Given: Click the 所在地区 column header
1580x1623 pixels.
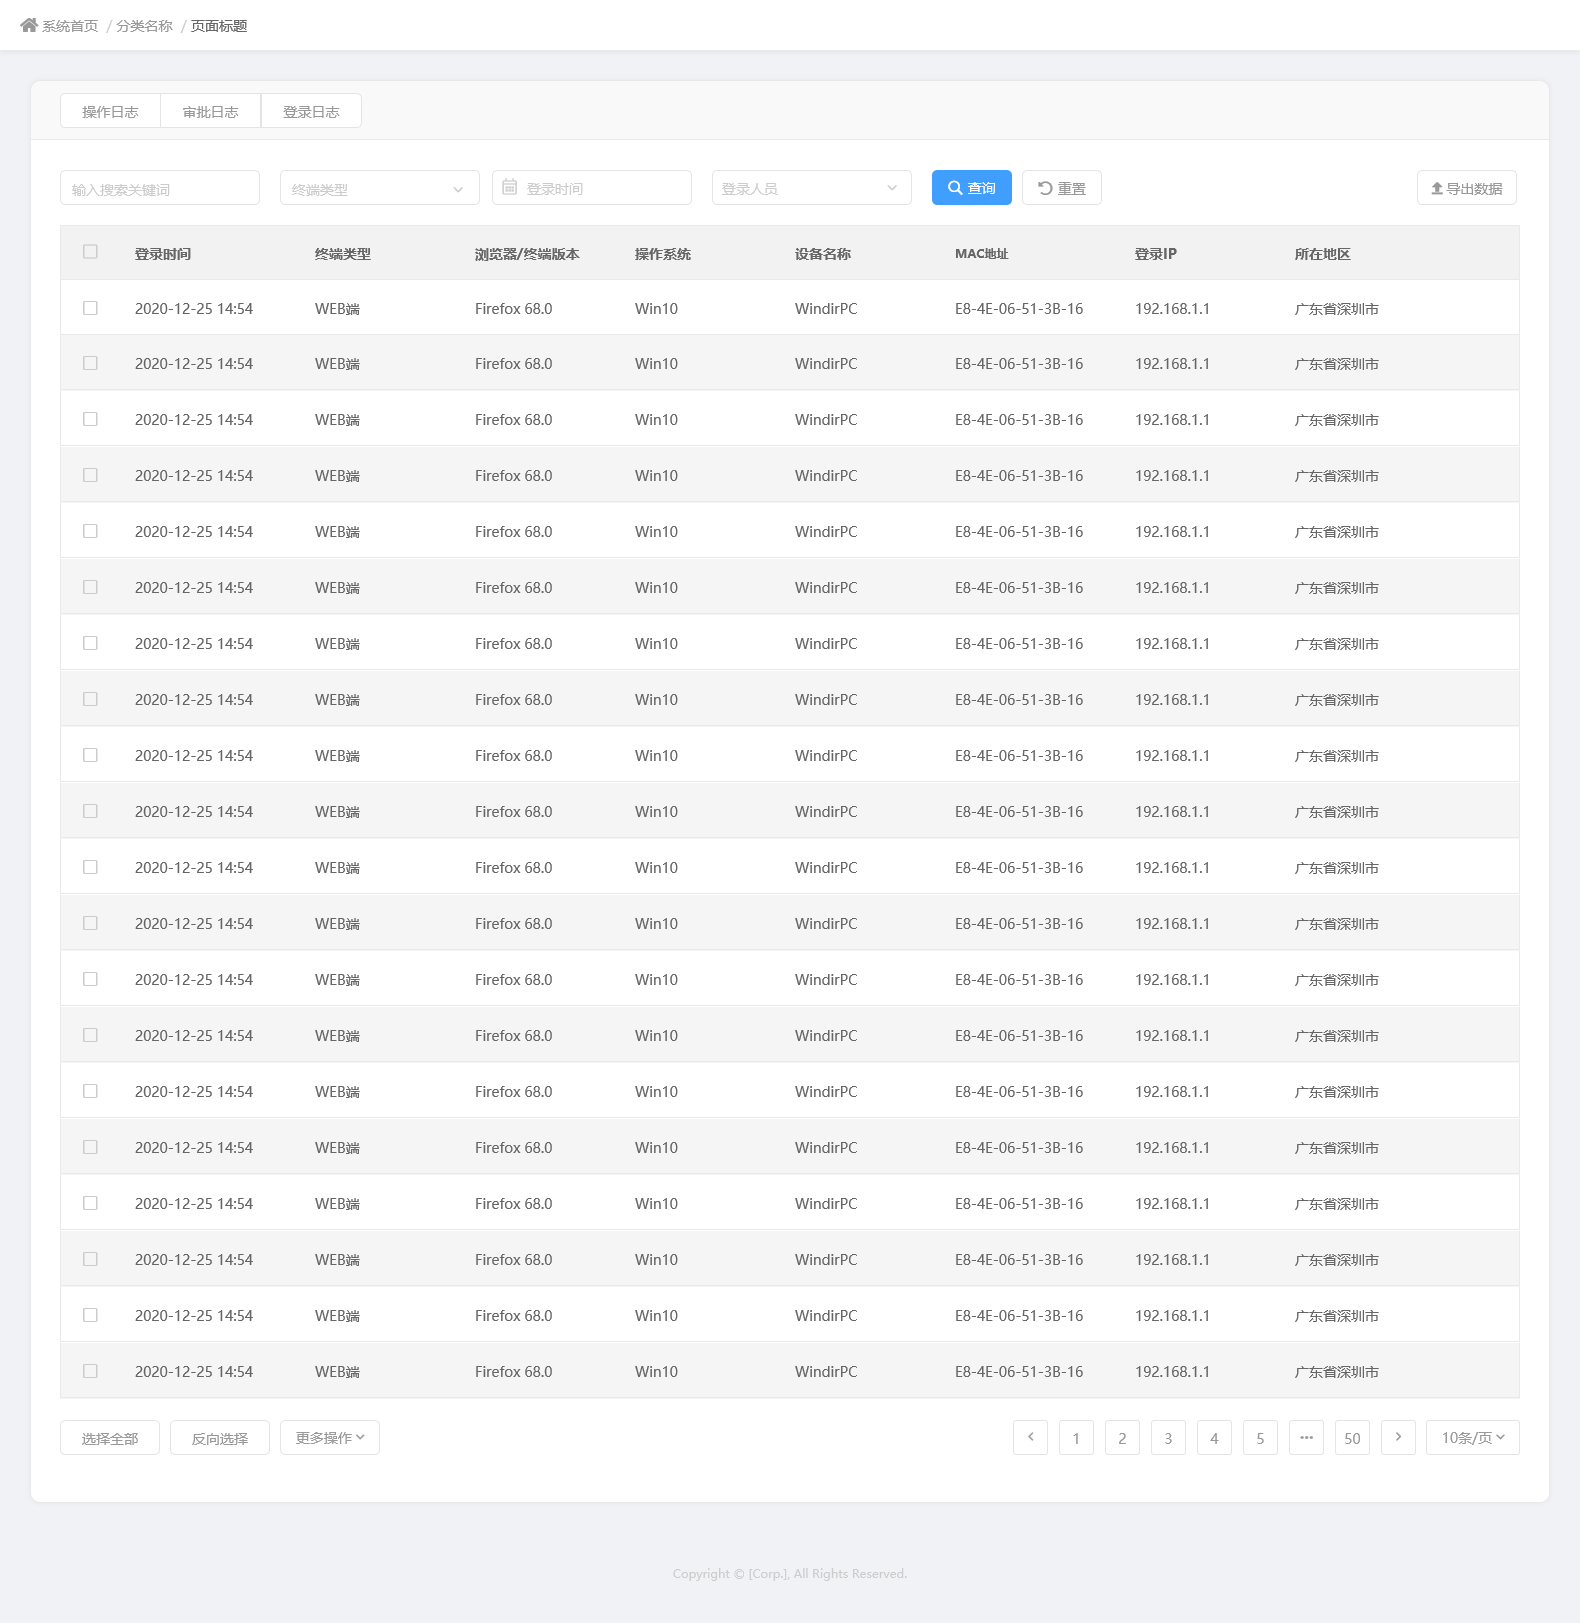Looking at the screenshot, I should point(1323,254).
